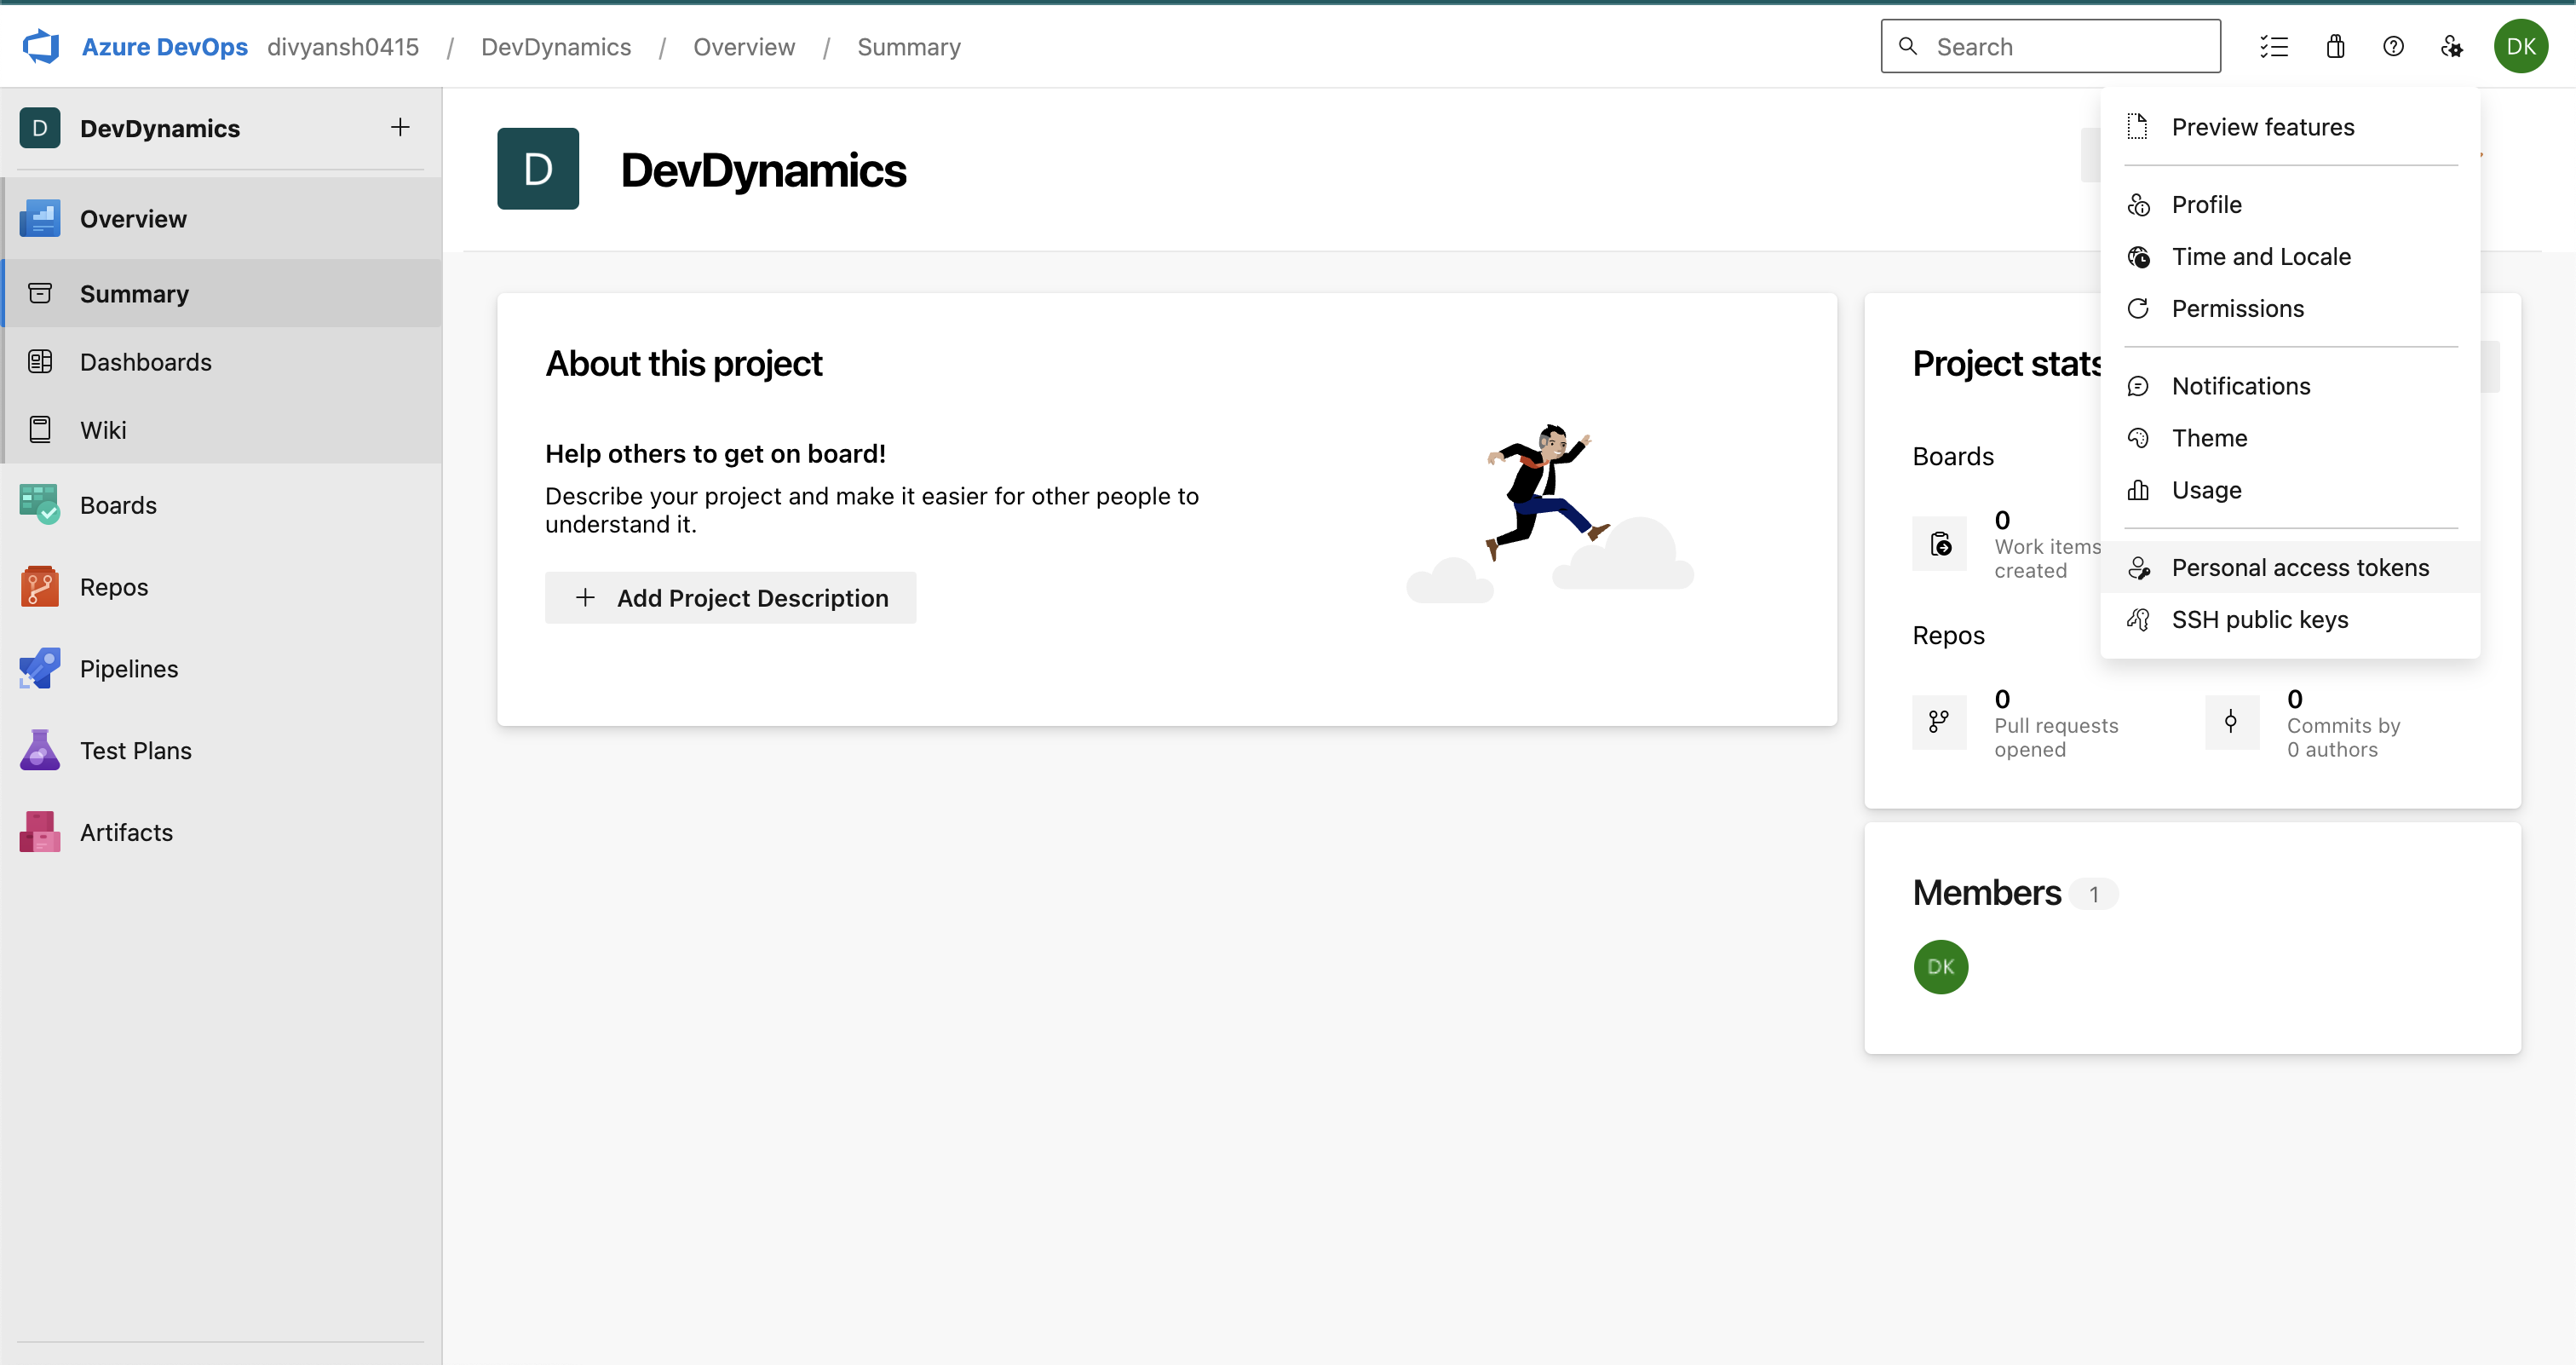The width and height of the screenshot is (2576, 1365).
Task: Select the Overview breadcrumb
Action: tap(744, 47)
